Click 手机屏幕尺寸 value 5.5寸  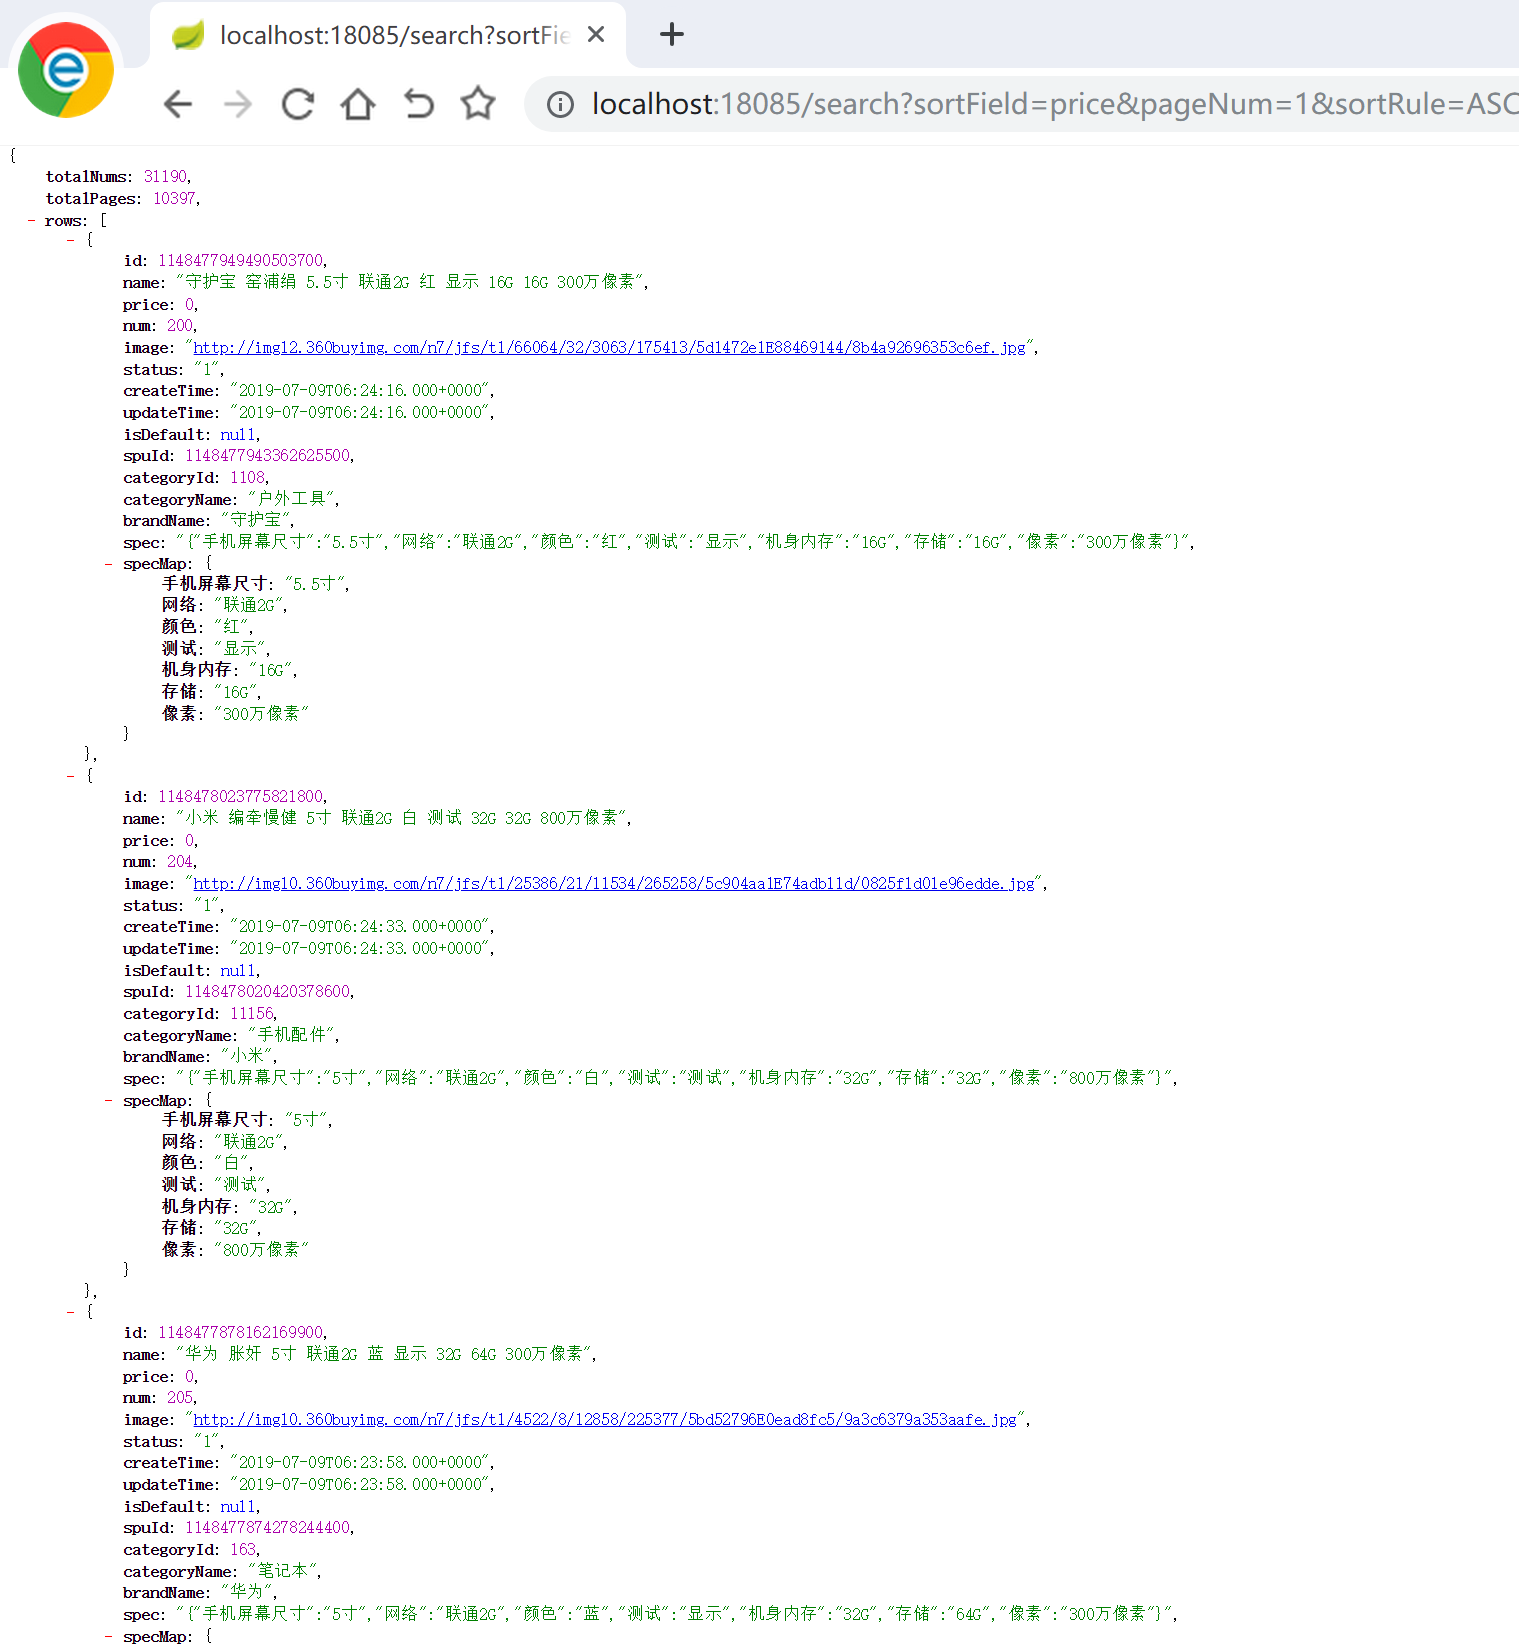(315, 584)
